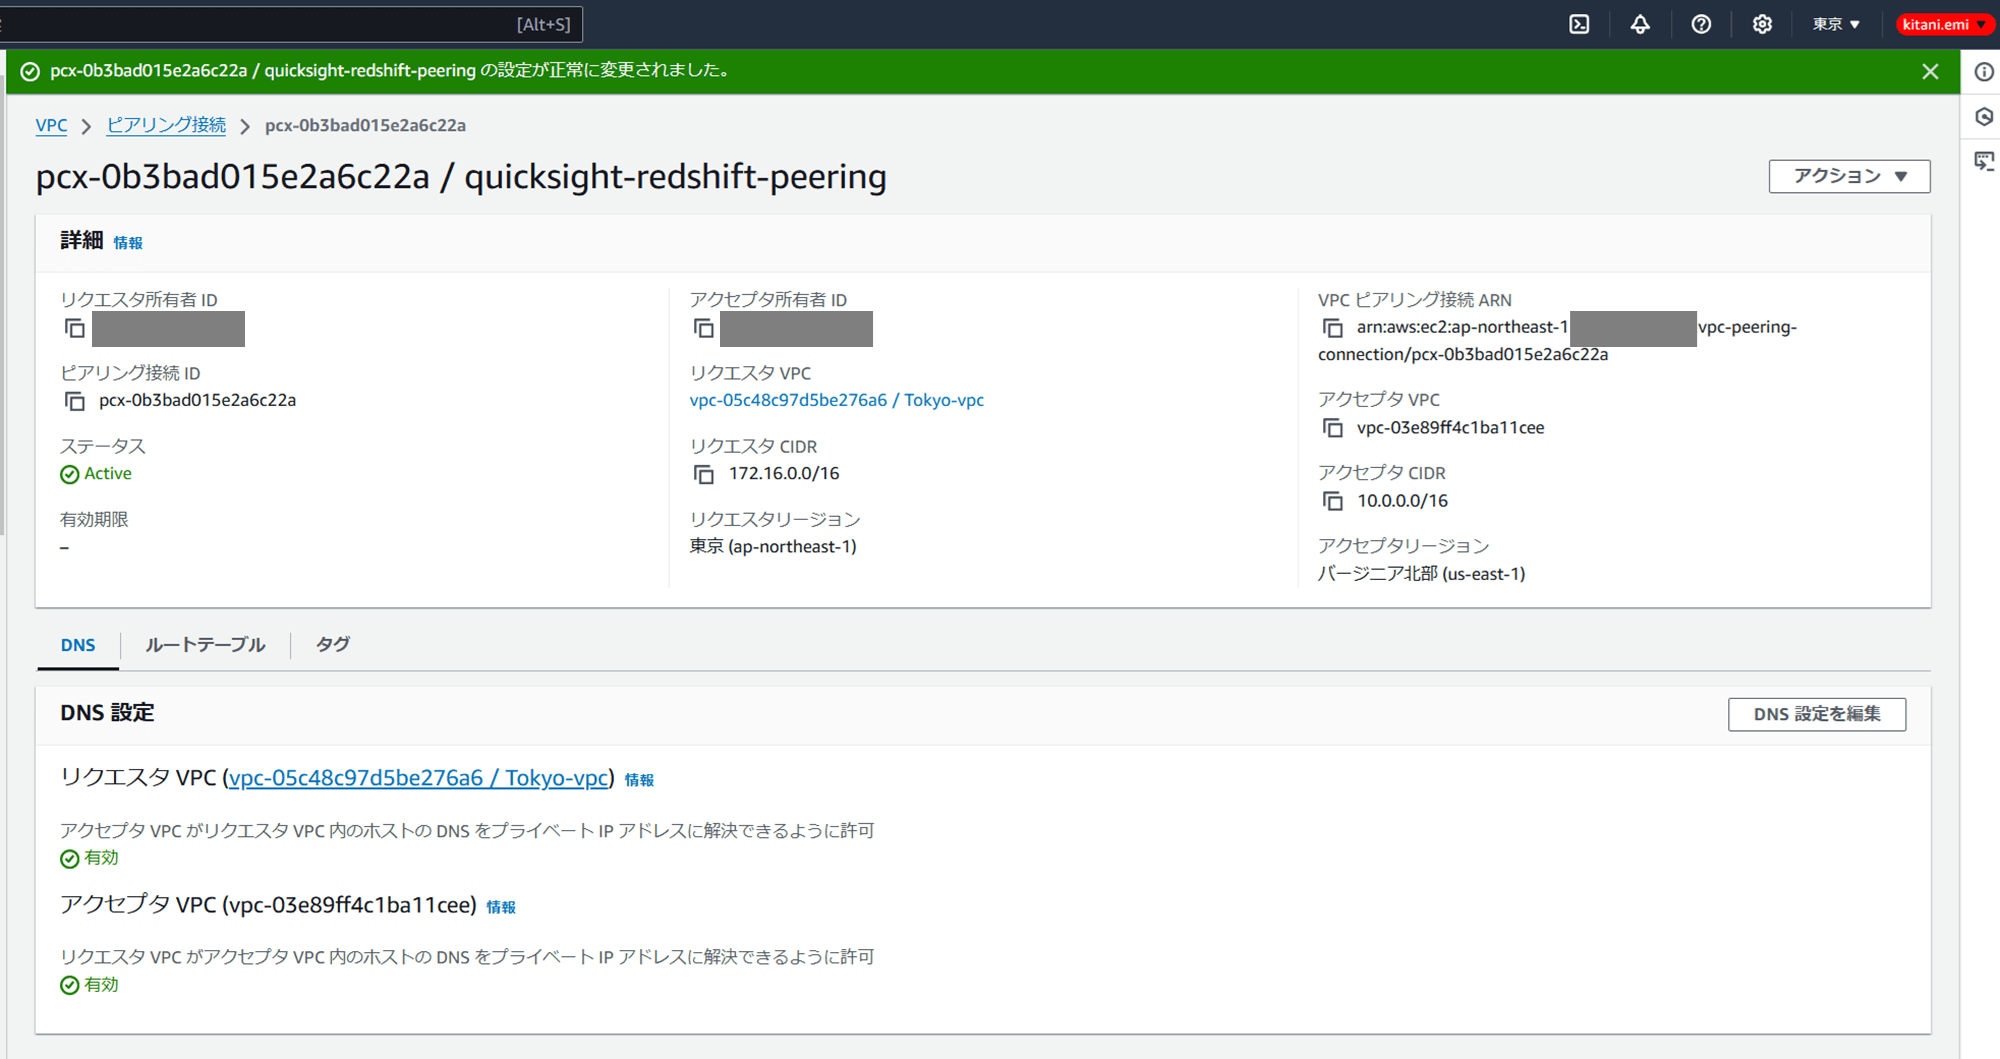2000x1059 pixels.
Task: Go to VPC breadcrumb link
Action: point(51,125)
